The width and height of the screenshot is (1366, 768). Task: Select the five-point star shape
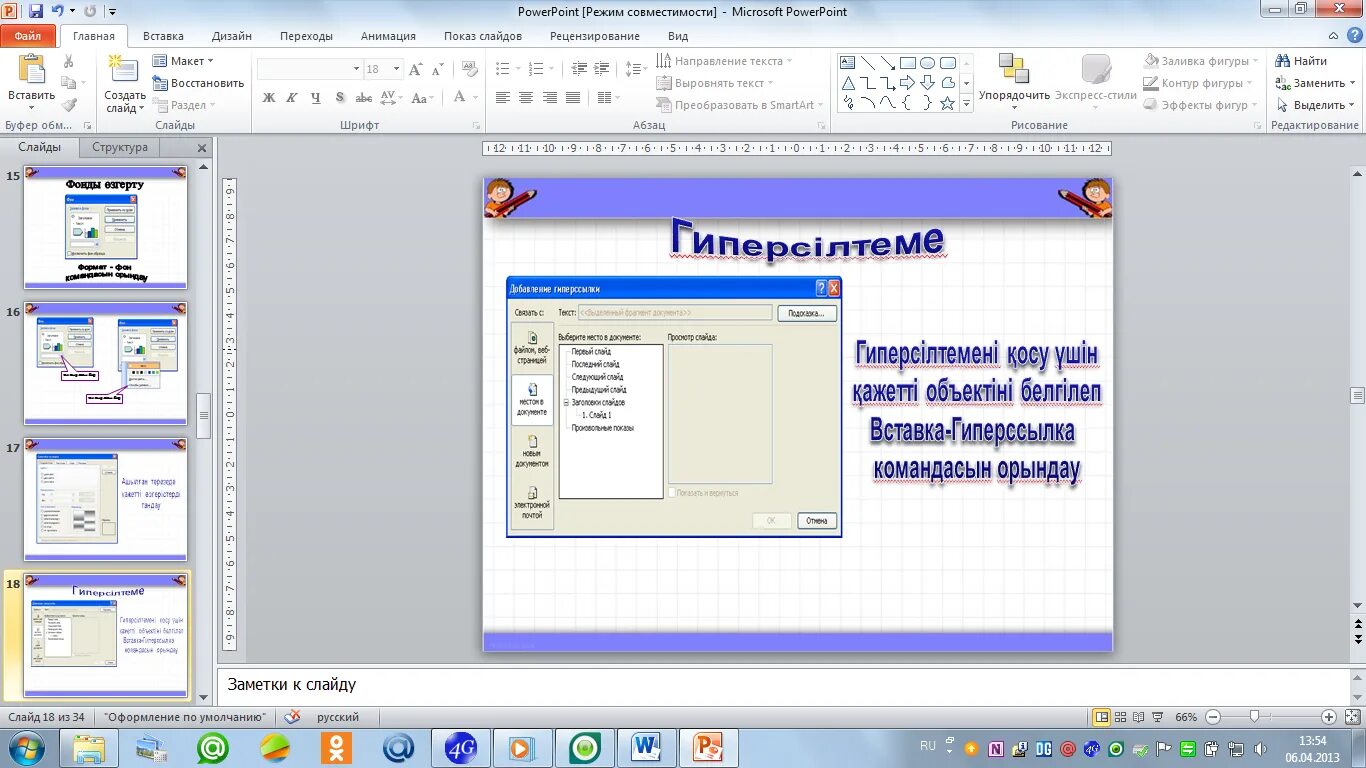947,103
